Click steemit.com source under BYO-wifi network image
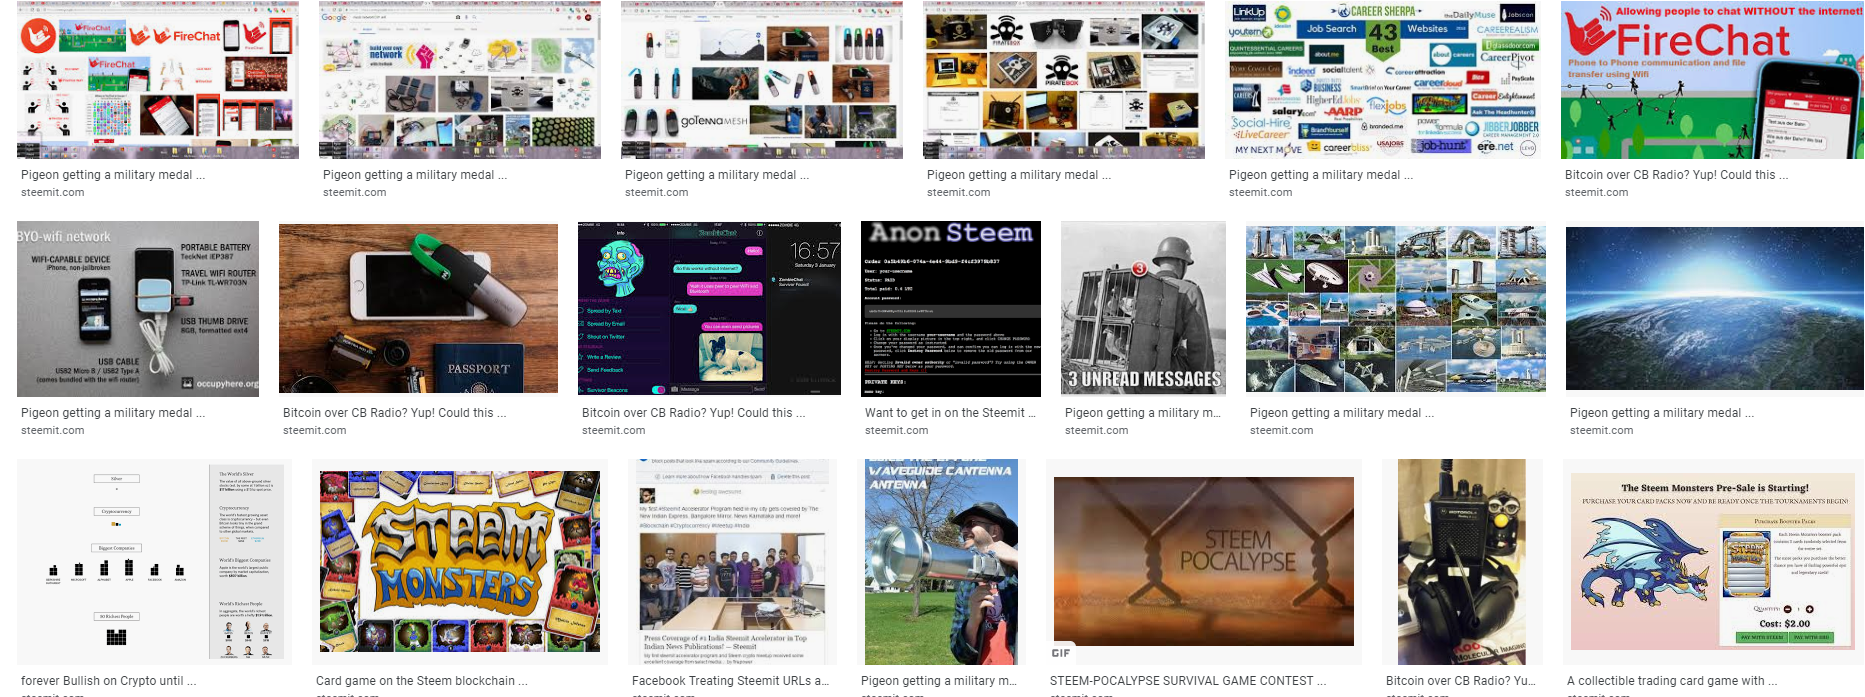 point(53,431)
